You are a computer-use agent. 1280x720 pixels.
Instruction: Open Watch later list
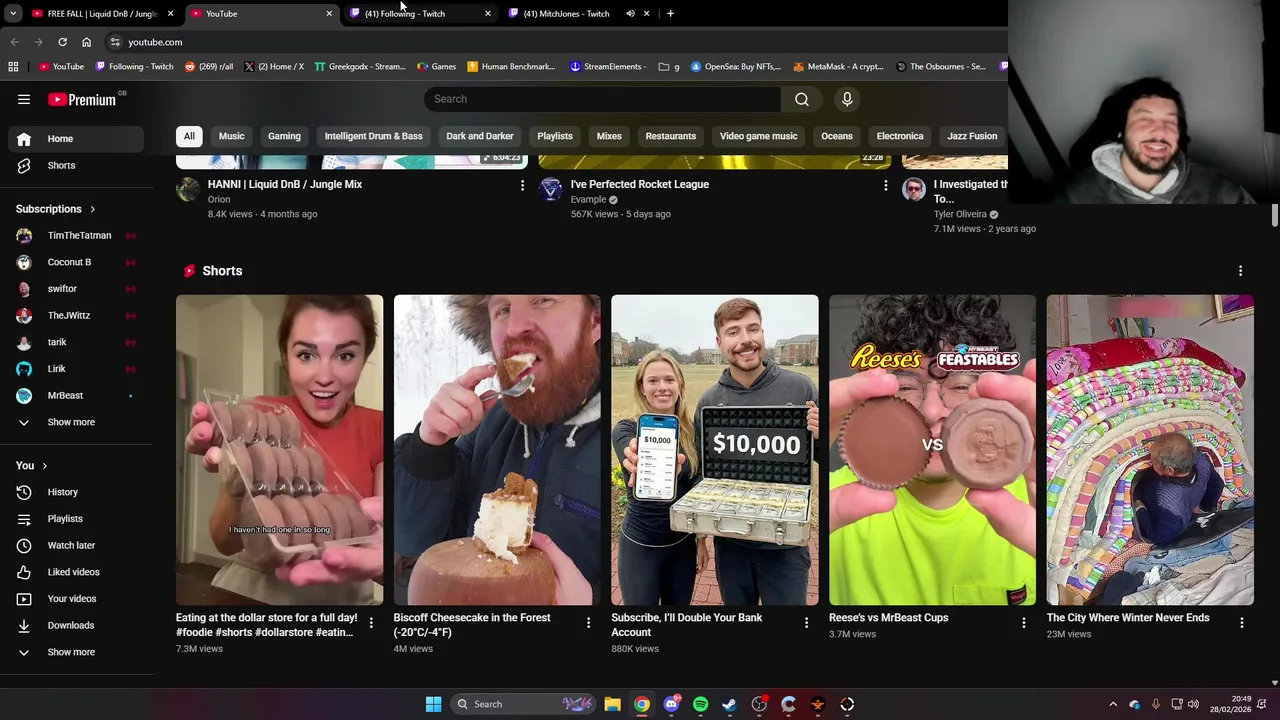pyautogui.click(x=76, y=545)
